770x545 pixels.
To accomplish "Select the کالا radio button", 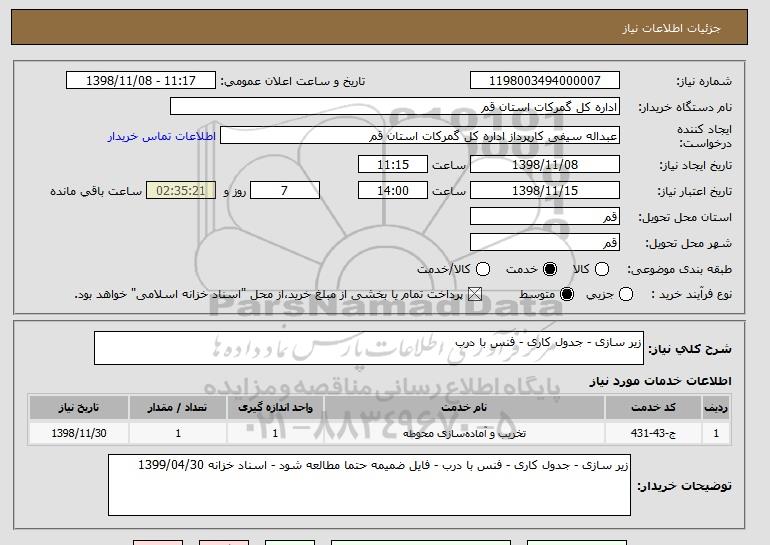I will [602, 269].
